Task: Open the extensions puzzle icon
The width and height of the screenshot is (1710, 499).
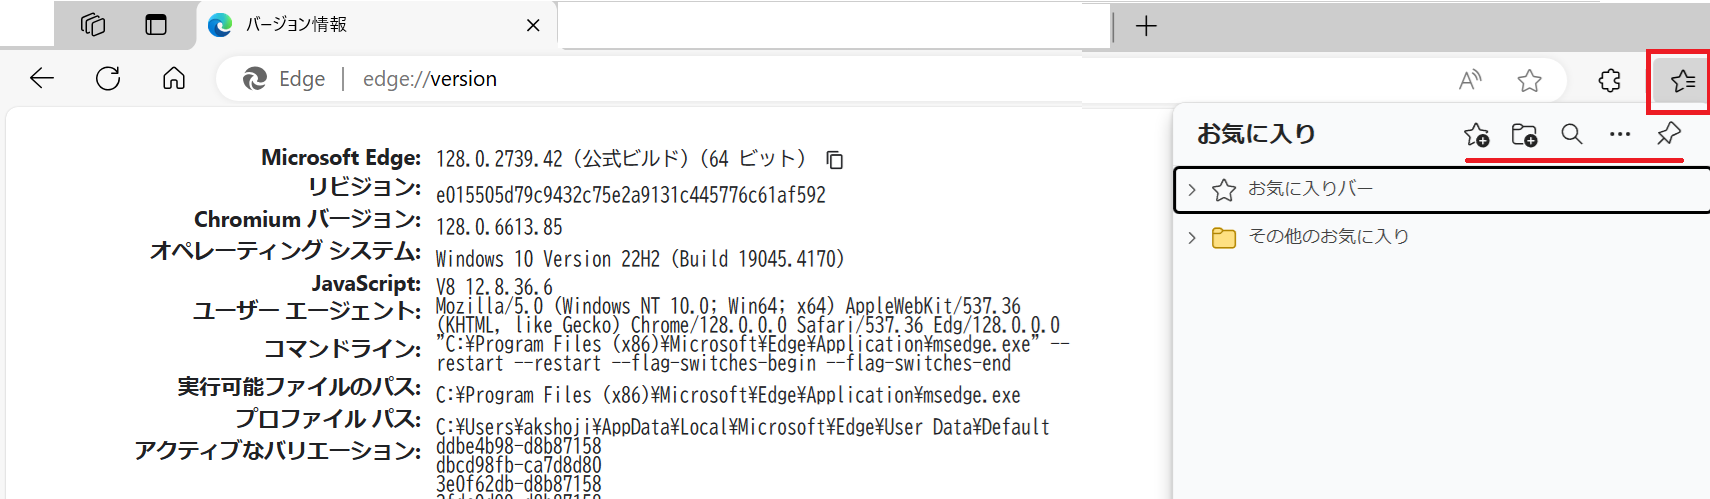Action: [1609, 80]
